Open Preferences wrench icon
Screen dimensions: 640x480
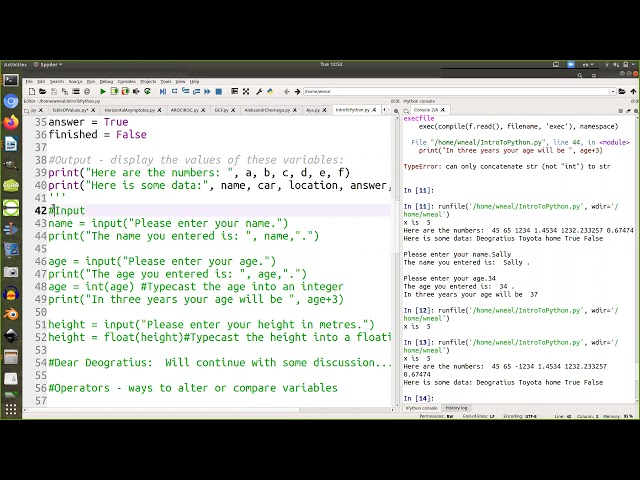[x=259, y=91]
